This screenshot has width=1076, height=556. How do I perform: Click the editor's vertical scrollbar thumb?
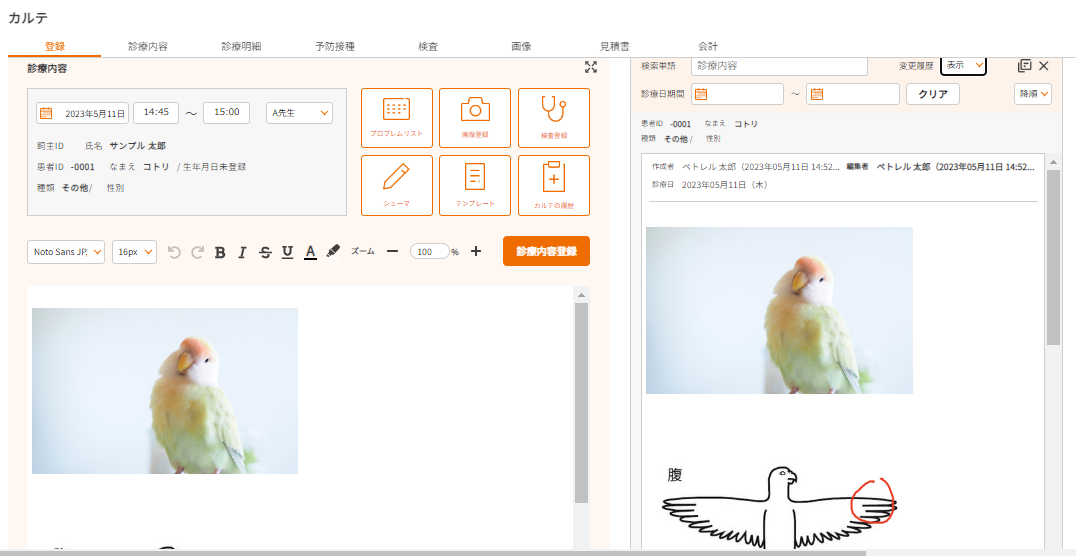581,402
